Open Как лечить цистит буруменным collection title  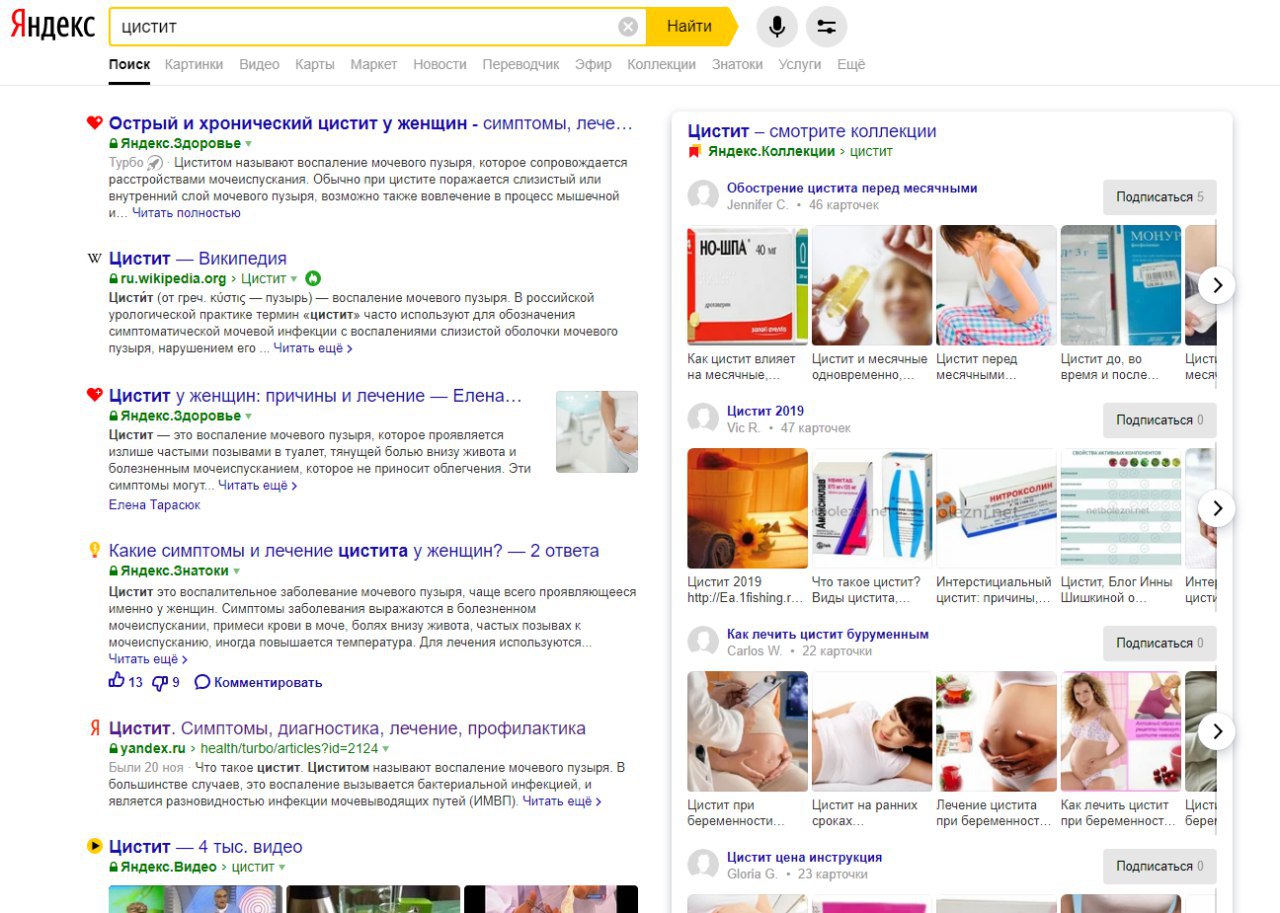[828, 634]
